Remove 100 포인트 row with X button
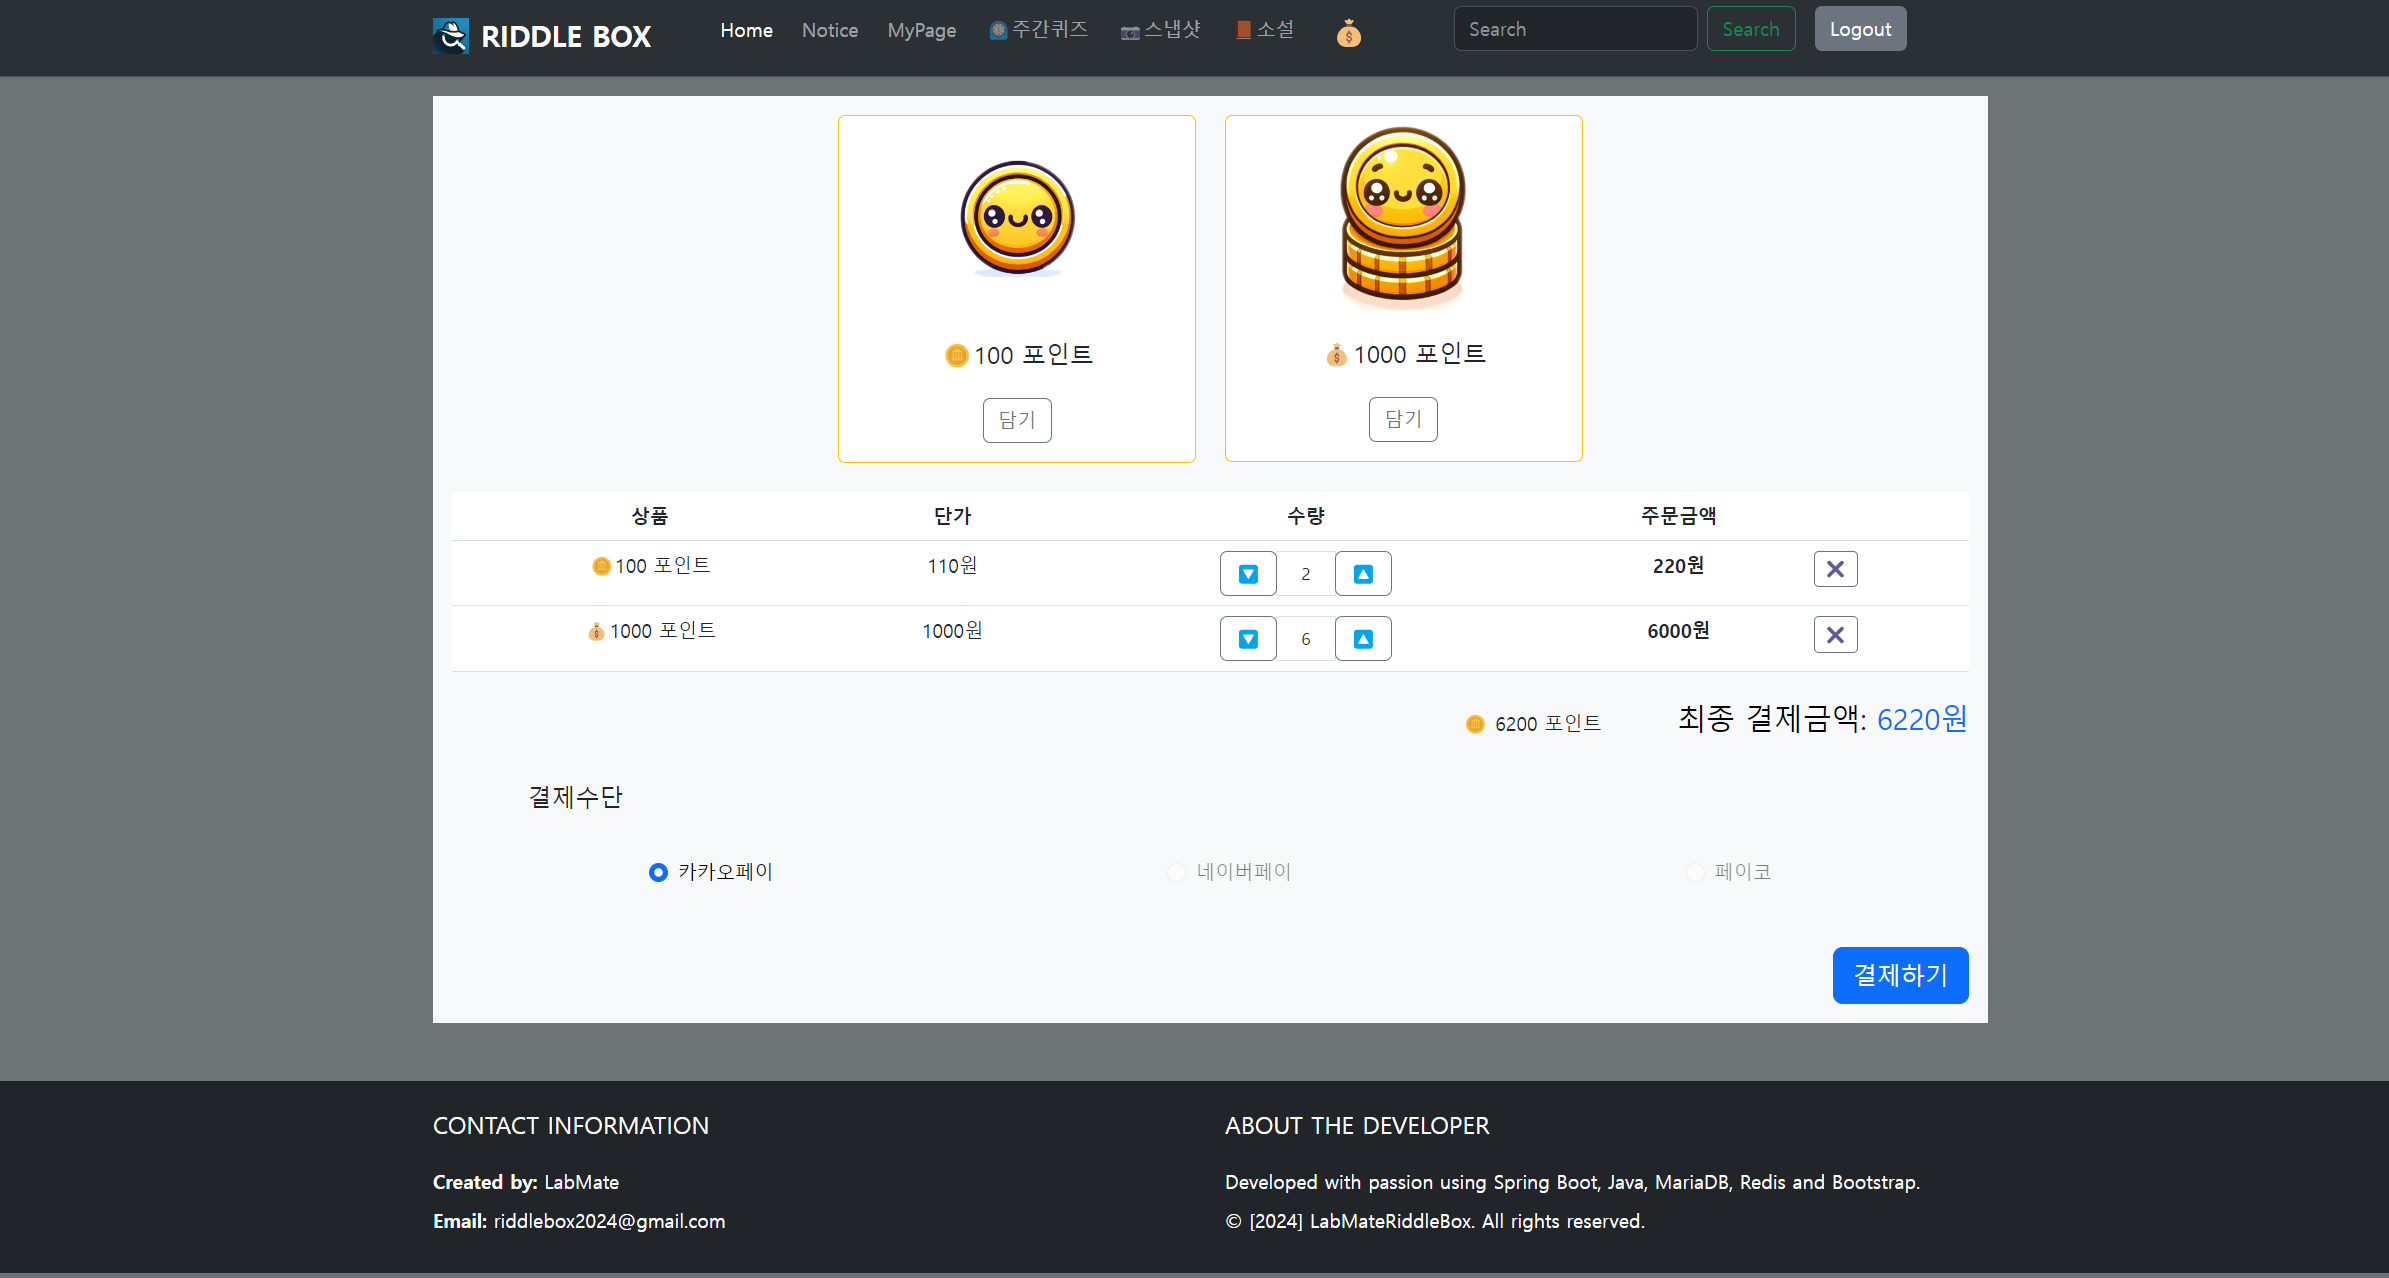2389x1278 pixels. tap(1835, 569)
